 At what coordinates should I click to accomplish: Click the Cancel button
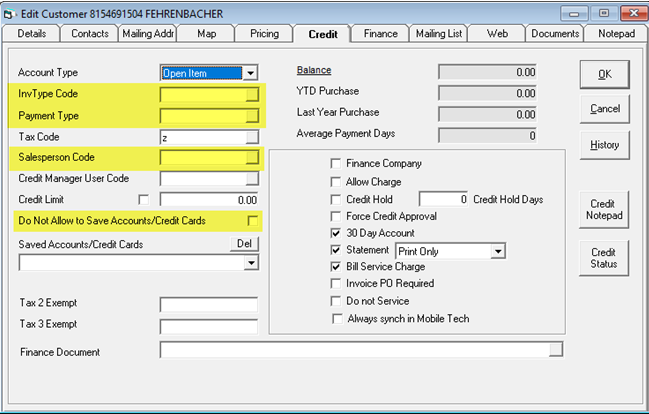tap(605, 109)
